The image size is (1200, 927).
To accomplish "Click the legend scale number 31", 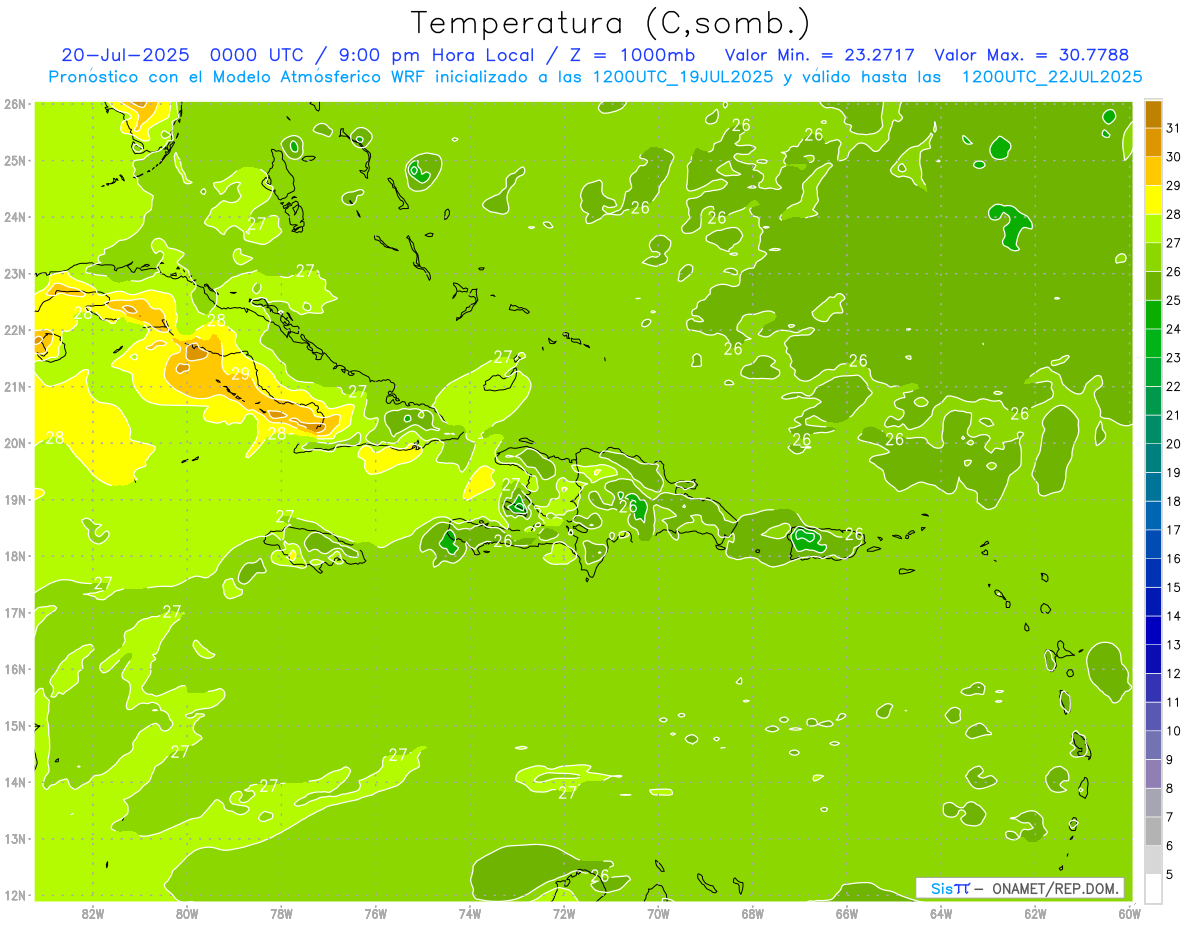I will [1173, 128].
